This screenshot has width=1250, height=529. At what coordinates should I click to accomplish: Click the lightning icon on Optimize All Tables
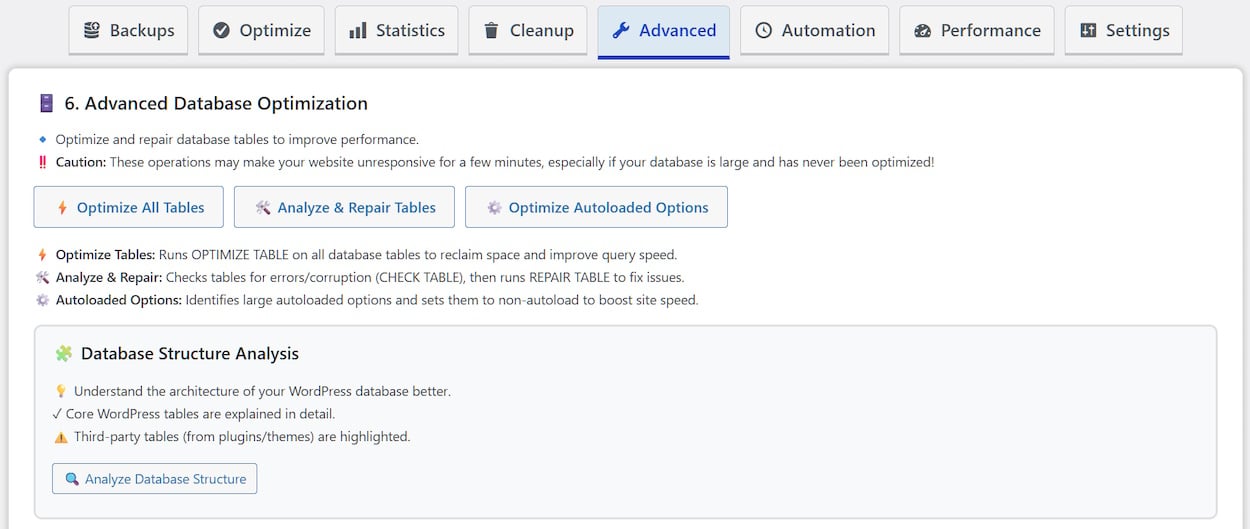[62, 208]
